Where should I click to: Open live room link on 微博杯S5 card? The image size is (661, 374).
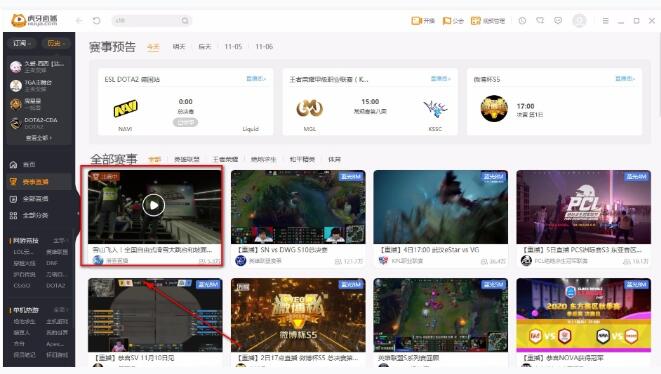pyautogui.click(x=625, y=79)
